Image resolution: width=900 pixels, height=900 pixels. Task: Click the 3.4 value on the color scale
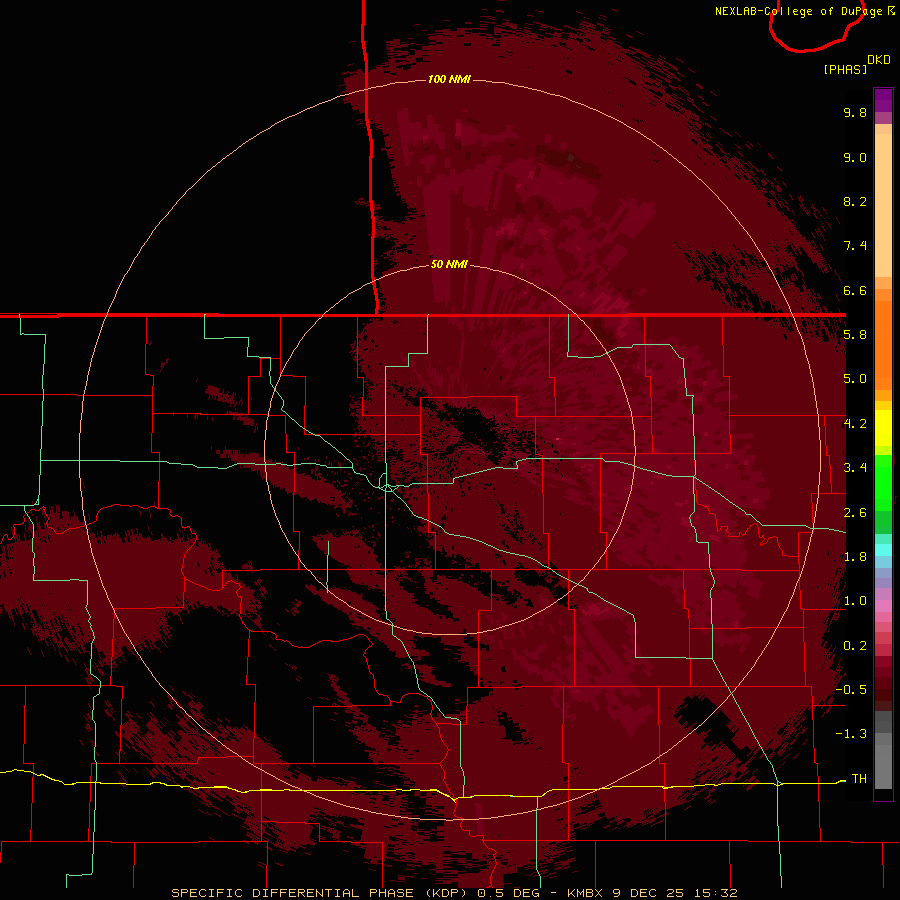tap(855, 468)
